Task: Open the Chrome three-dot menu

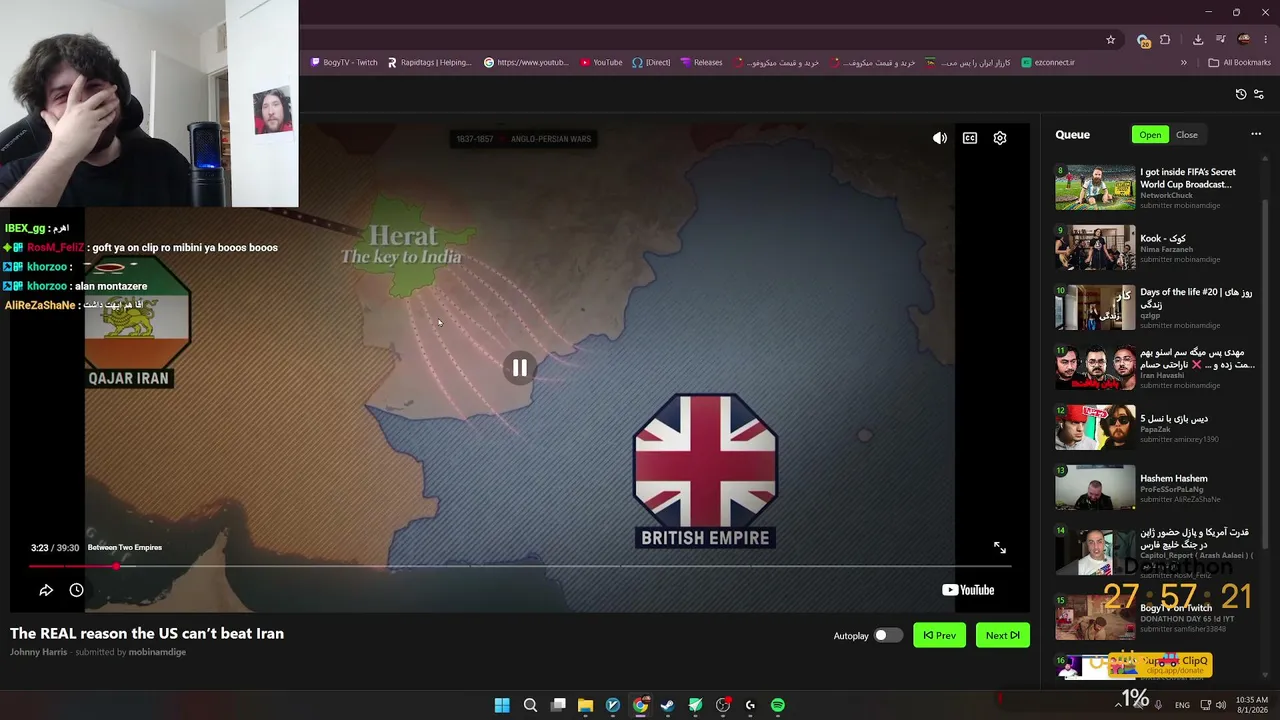Action: pos(1266,40)
